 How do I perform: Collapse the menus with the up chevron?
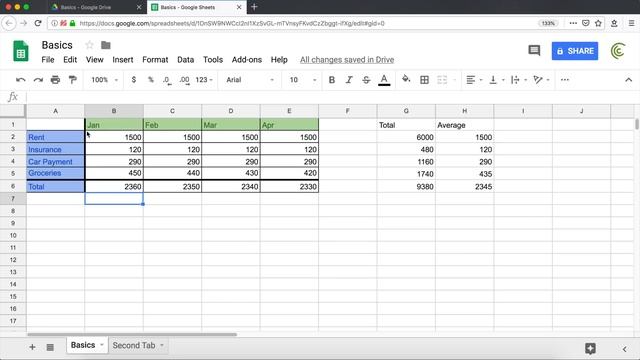point(629,80)
